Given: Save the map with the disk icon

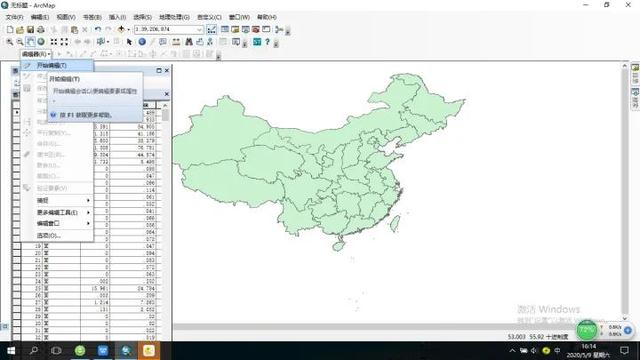Looking at the screenshot, I should 30,30.
